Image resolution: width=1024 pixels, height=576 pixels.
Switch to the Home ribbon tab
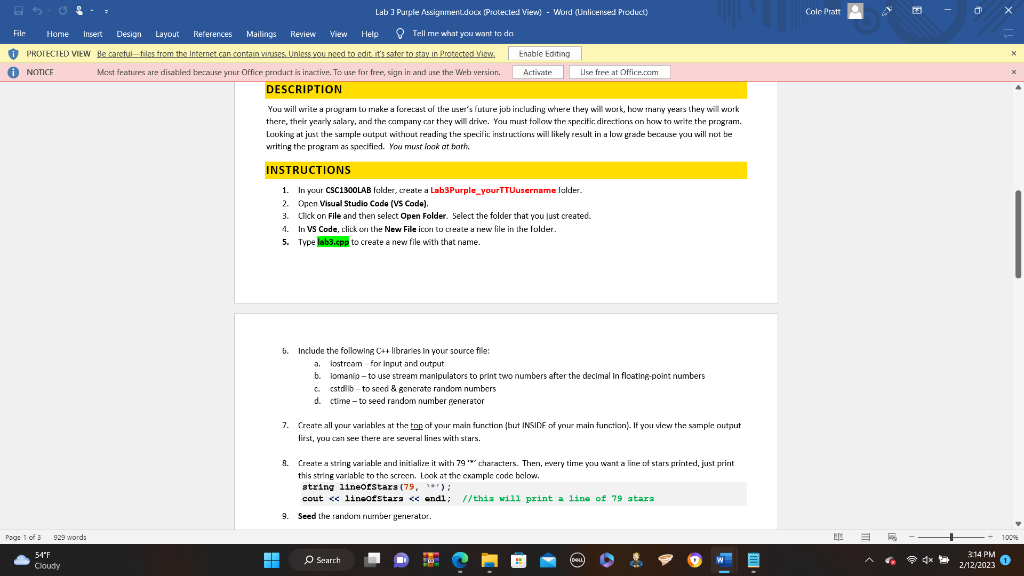click(x=57, y=33)
